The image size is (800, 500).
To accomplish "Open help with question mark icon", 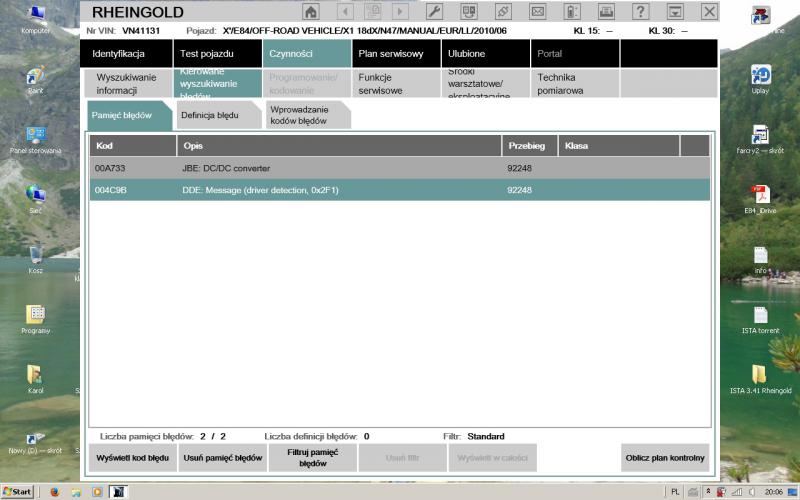I will (x=640, y=12).
